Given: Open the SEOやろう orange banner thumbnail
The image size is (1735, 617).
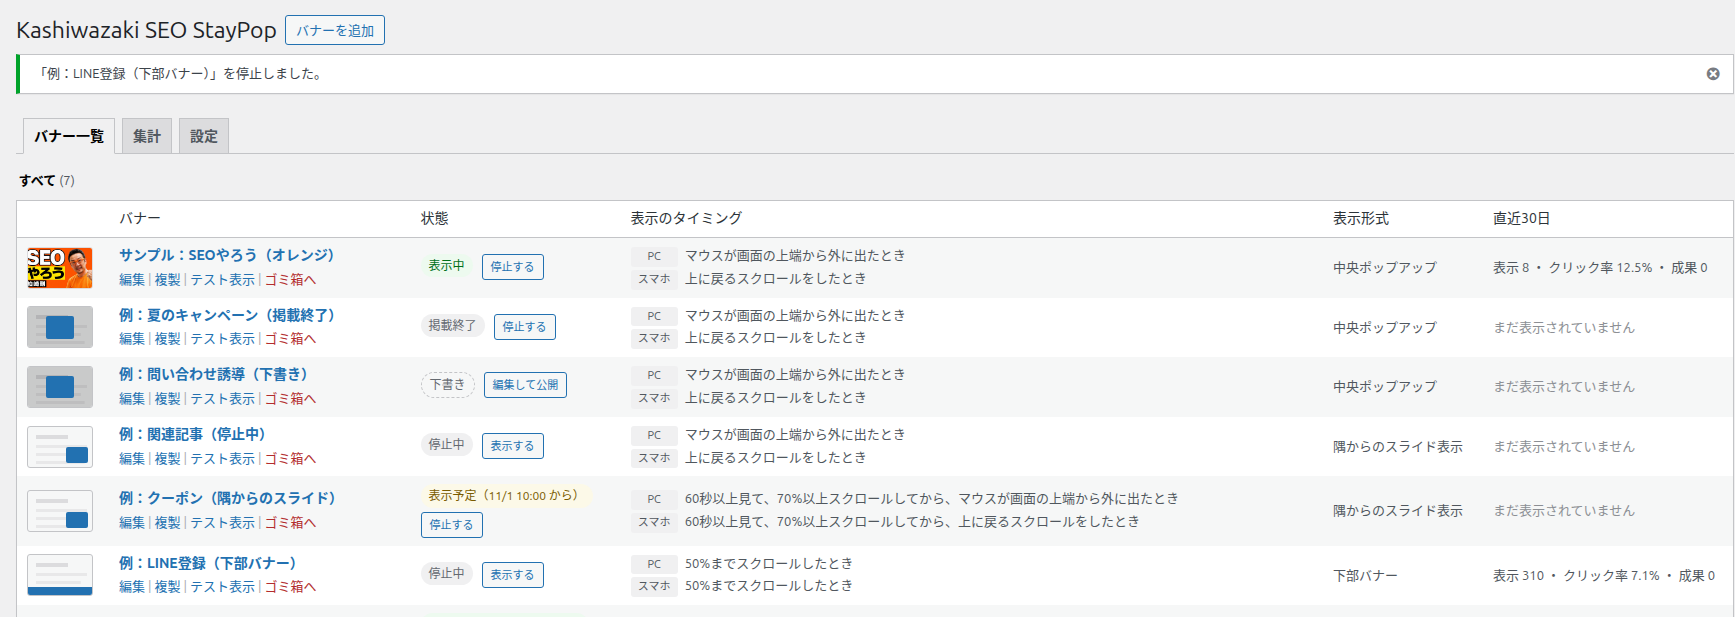Looking at the screenshot, I should [x=60, y=268].
